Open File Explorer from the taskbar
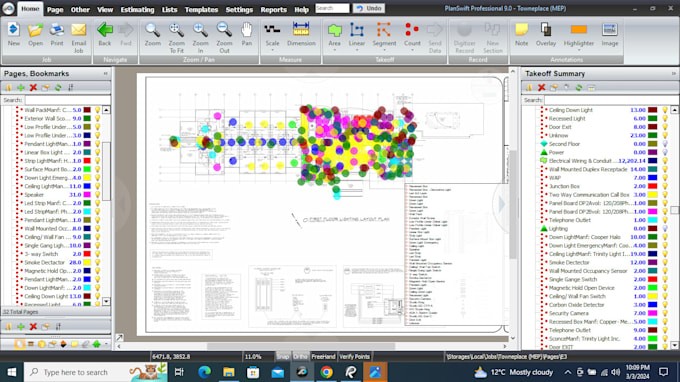The height and width of the screenshot is (382, 680). (x=229, y=372)
